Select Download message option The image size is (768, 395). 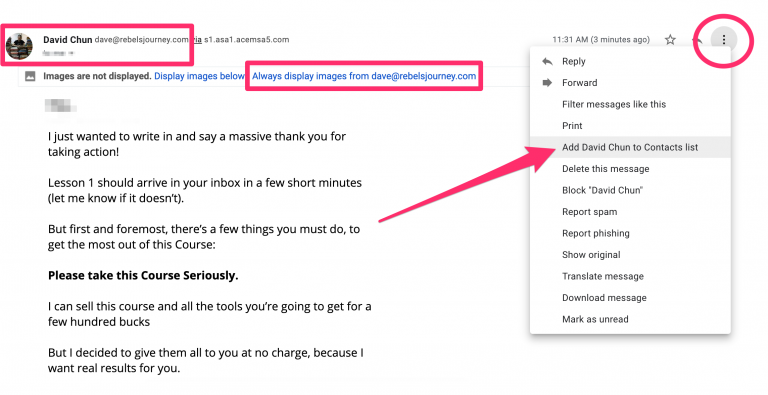[x=630, y=298]
